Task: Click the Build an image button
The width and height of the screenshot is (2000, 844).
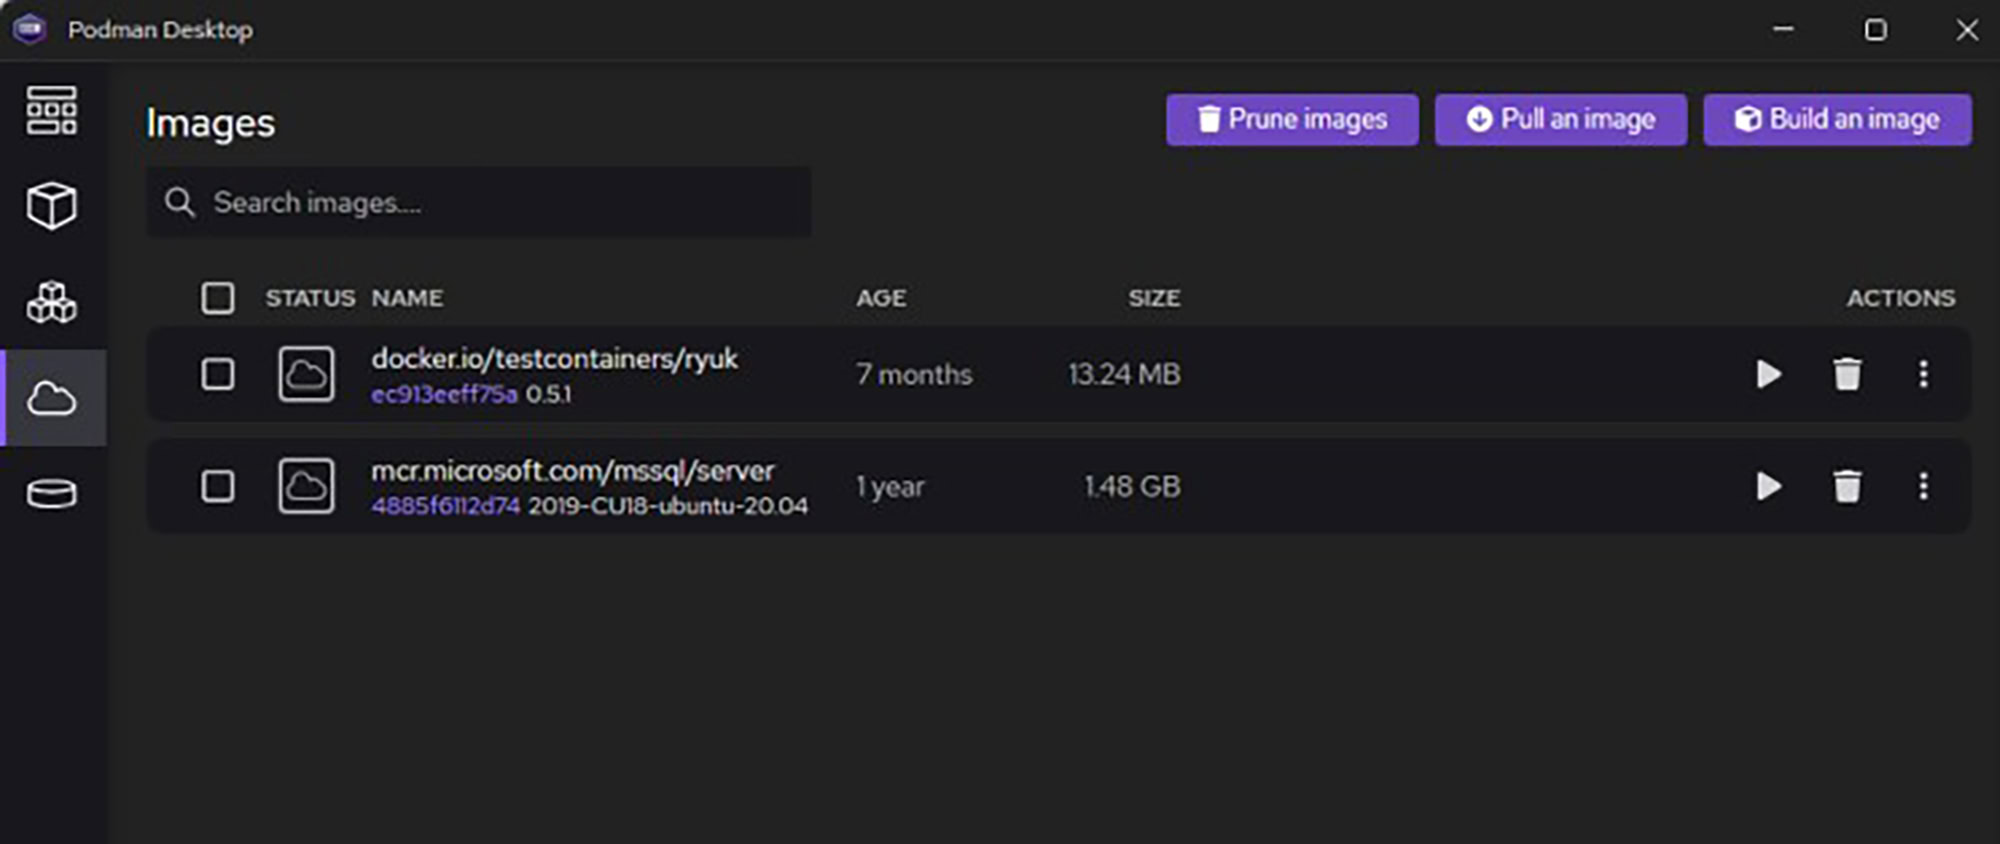Action: pos(1838,119)
